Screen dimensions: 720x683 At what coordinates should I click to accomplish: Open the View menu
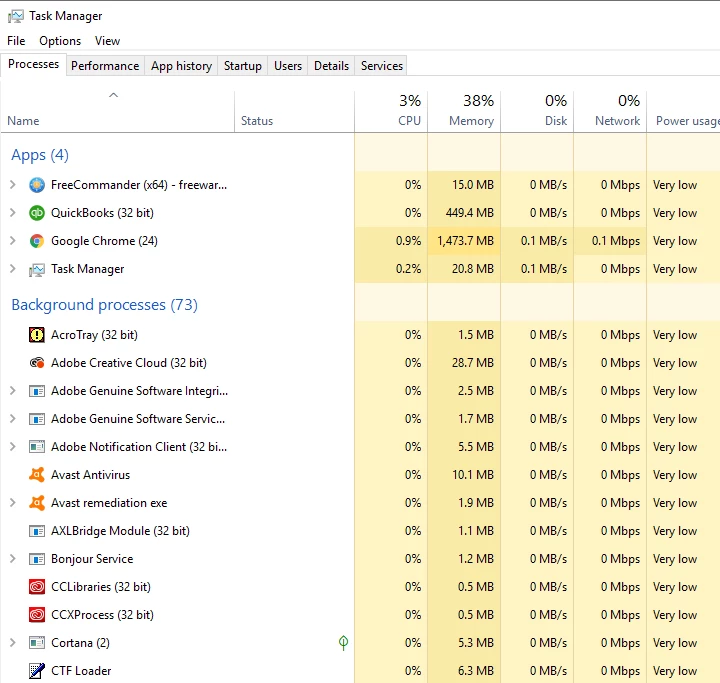[107, 41]
